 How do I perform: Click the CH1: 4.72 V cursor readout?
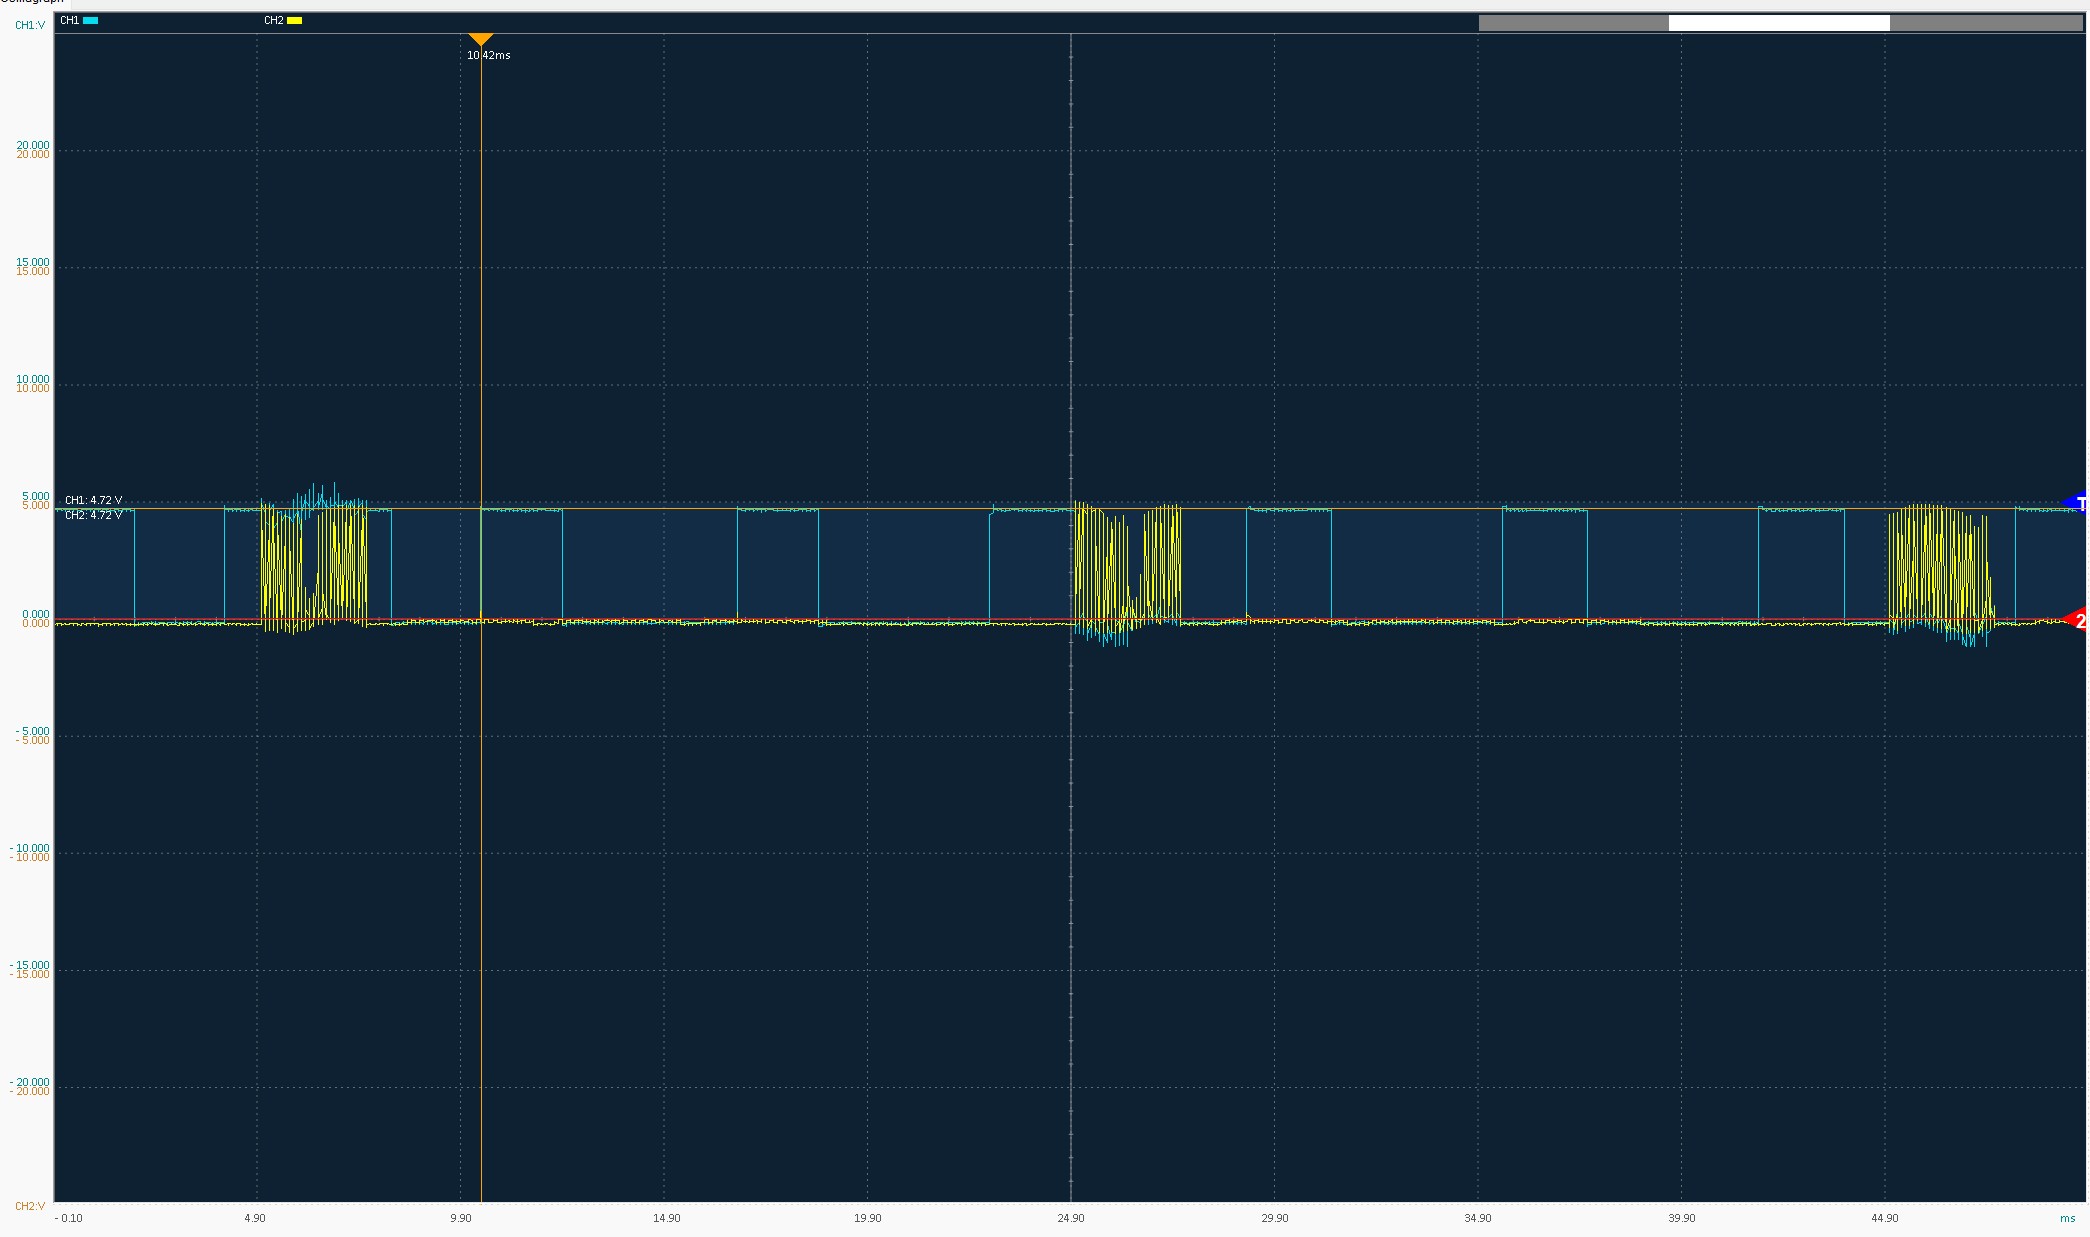[x=93, y=500]
